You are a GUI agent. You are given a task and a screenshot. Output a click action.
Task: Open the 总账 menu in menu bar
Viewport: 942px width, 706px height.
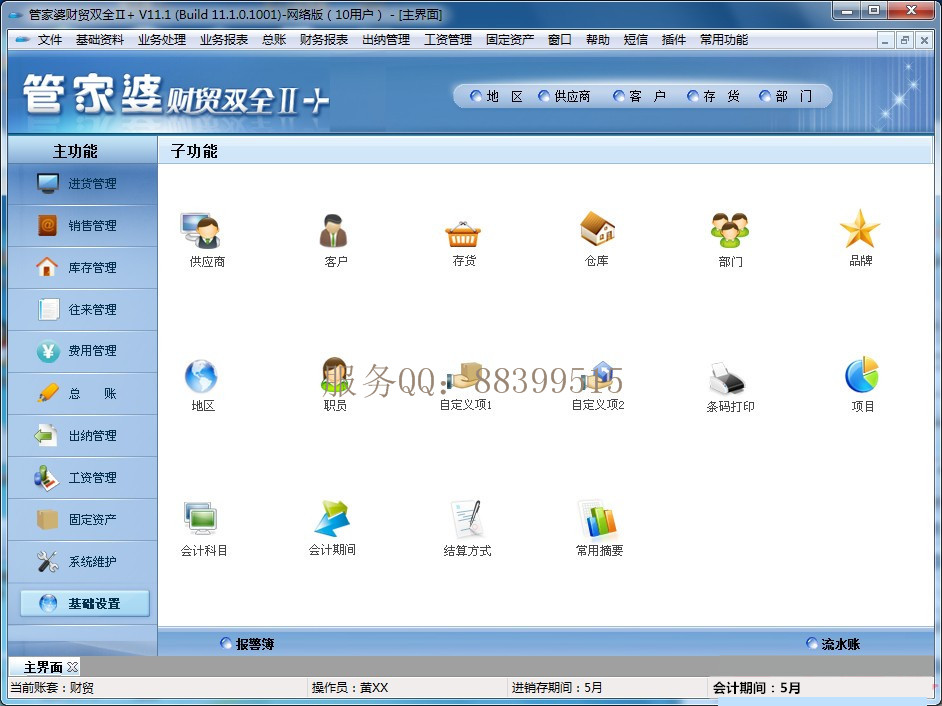[x=274, y=40]
